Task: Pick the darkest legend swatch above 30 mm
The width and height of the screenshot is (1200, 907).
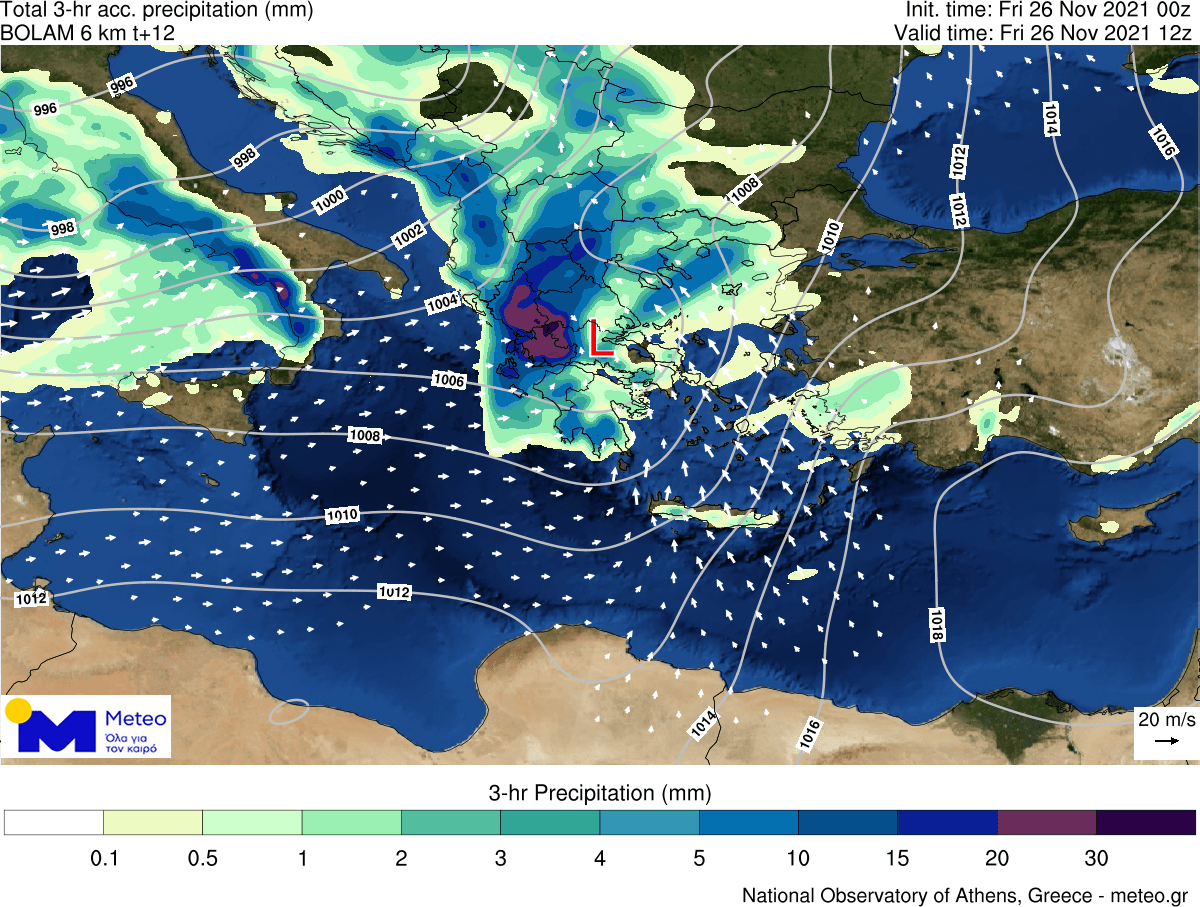Action: click(x=1145, y=821)
